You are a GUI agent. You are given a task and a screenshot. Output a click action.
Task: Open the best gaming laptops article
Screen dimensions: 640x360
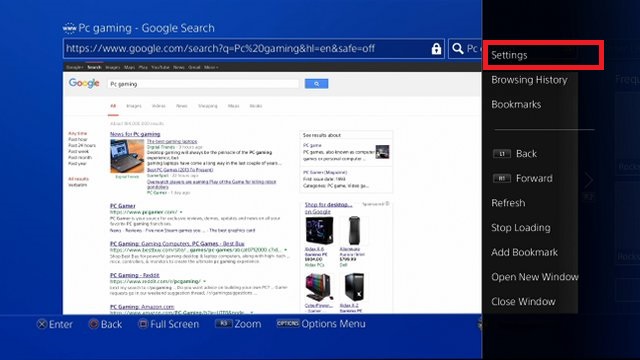(172, 141)
